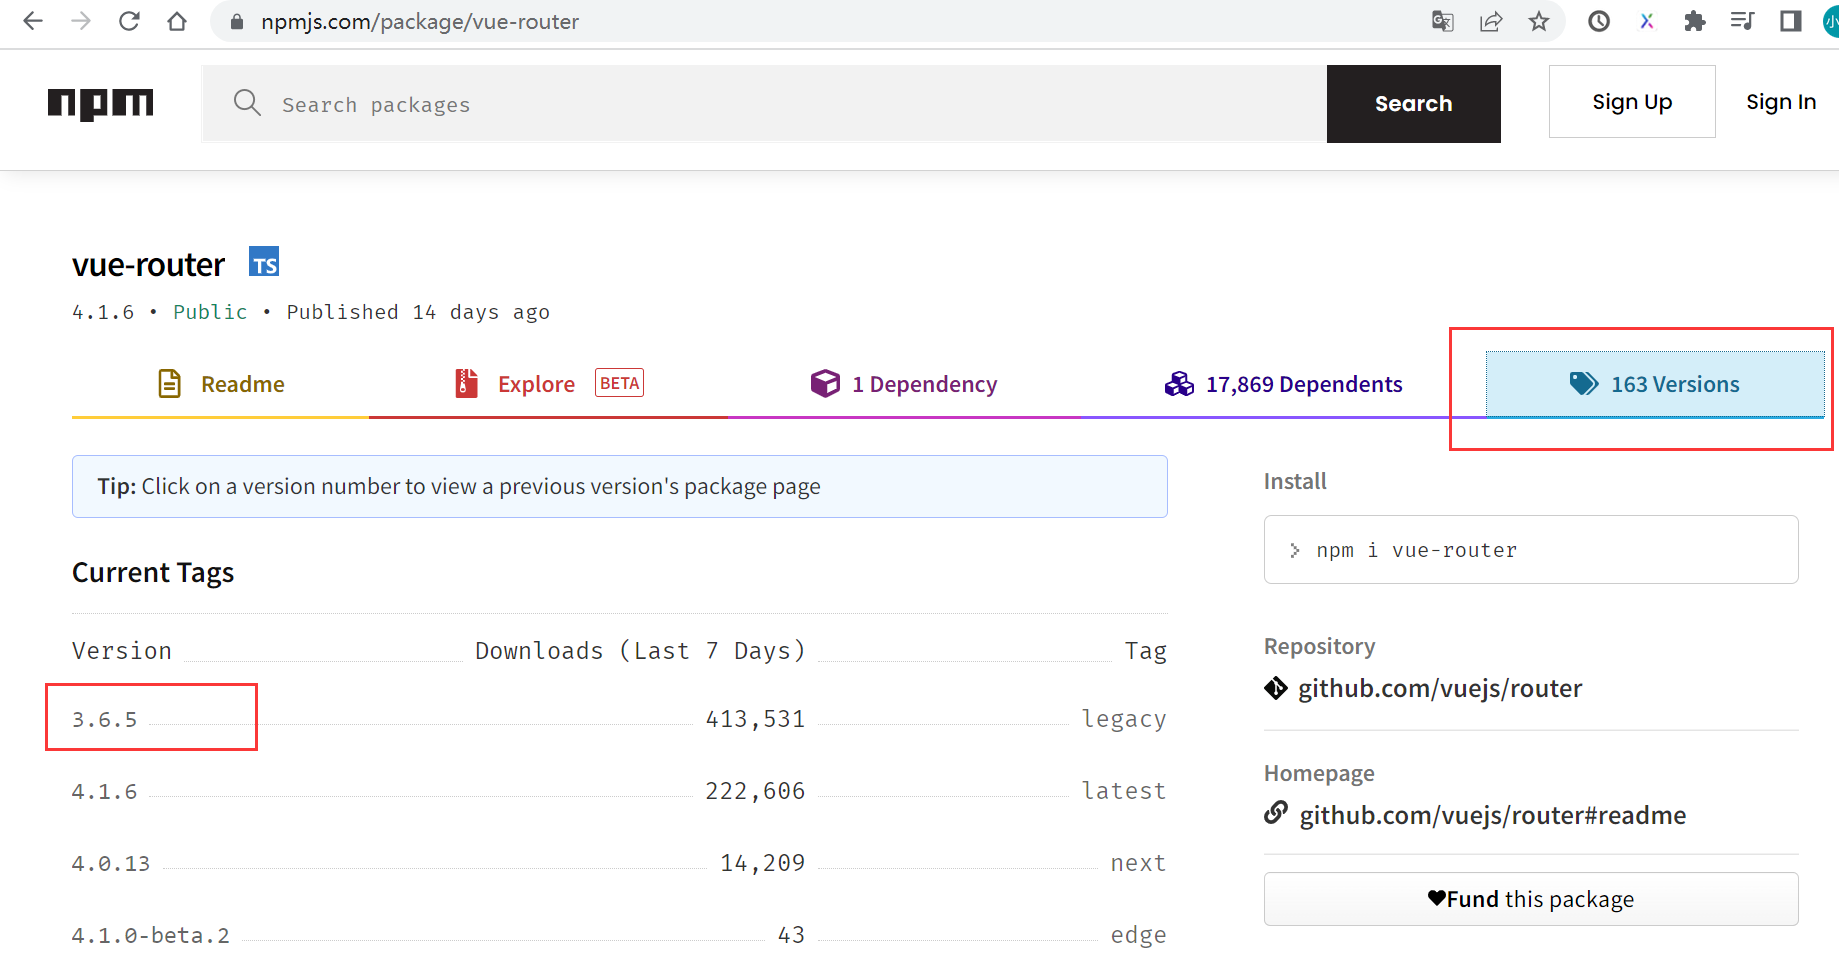Click the Current Tags heading

pos(153,572)
